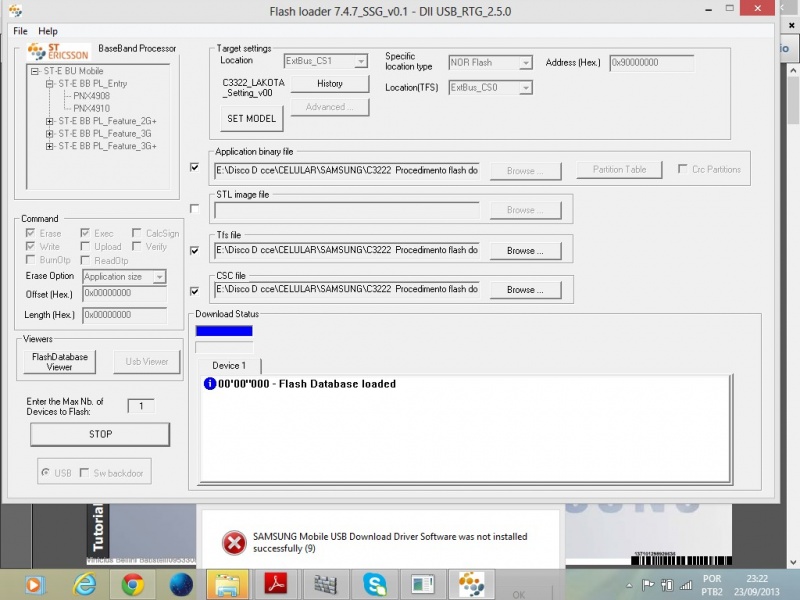Click the Partition Table button

click(619, 169)
